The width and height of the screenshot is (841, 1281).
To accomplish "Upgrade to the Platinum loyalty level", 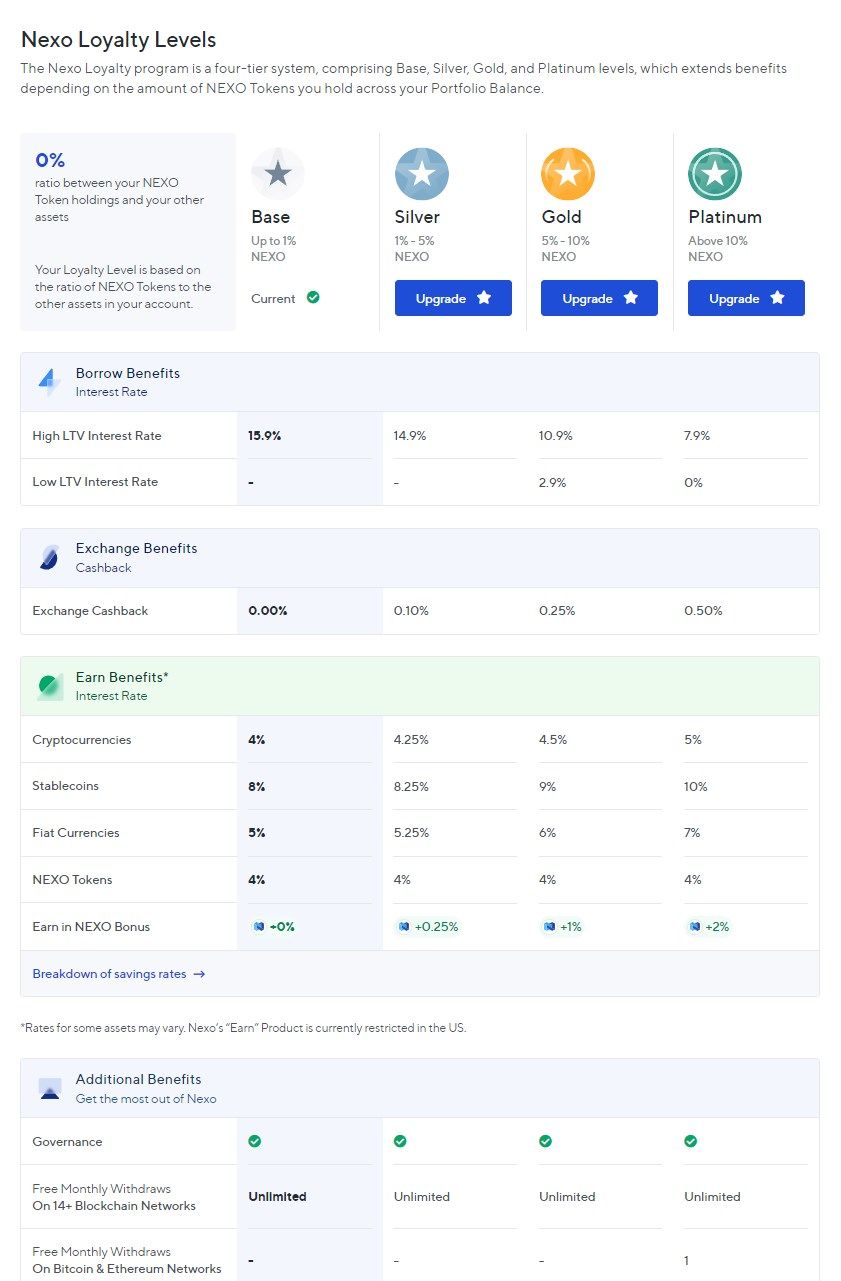I will pyautogui.click(x=746, y=298).
